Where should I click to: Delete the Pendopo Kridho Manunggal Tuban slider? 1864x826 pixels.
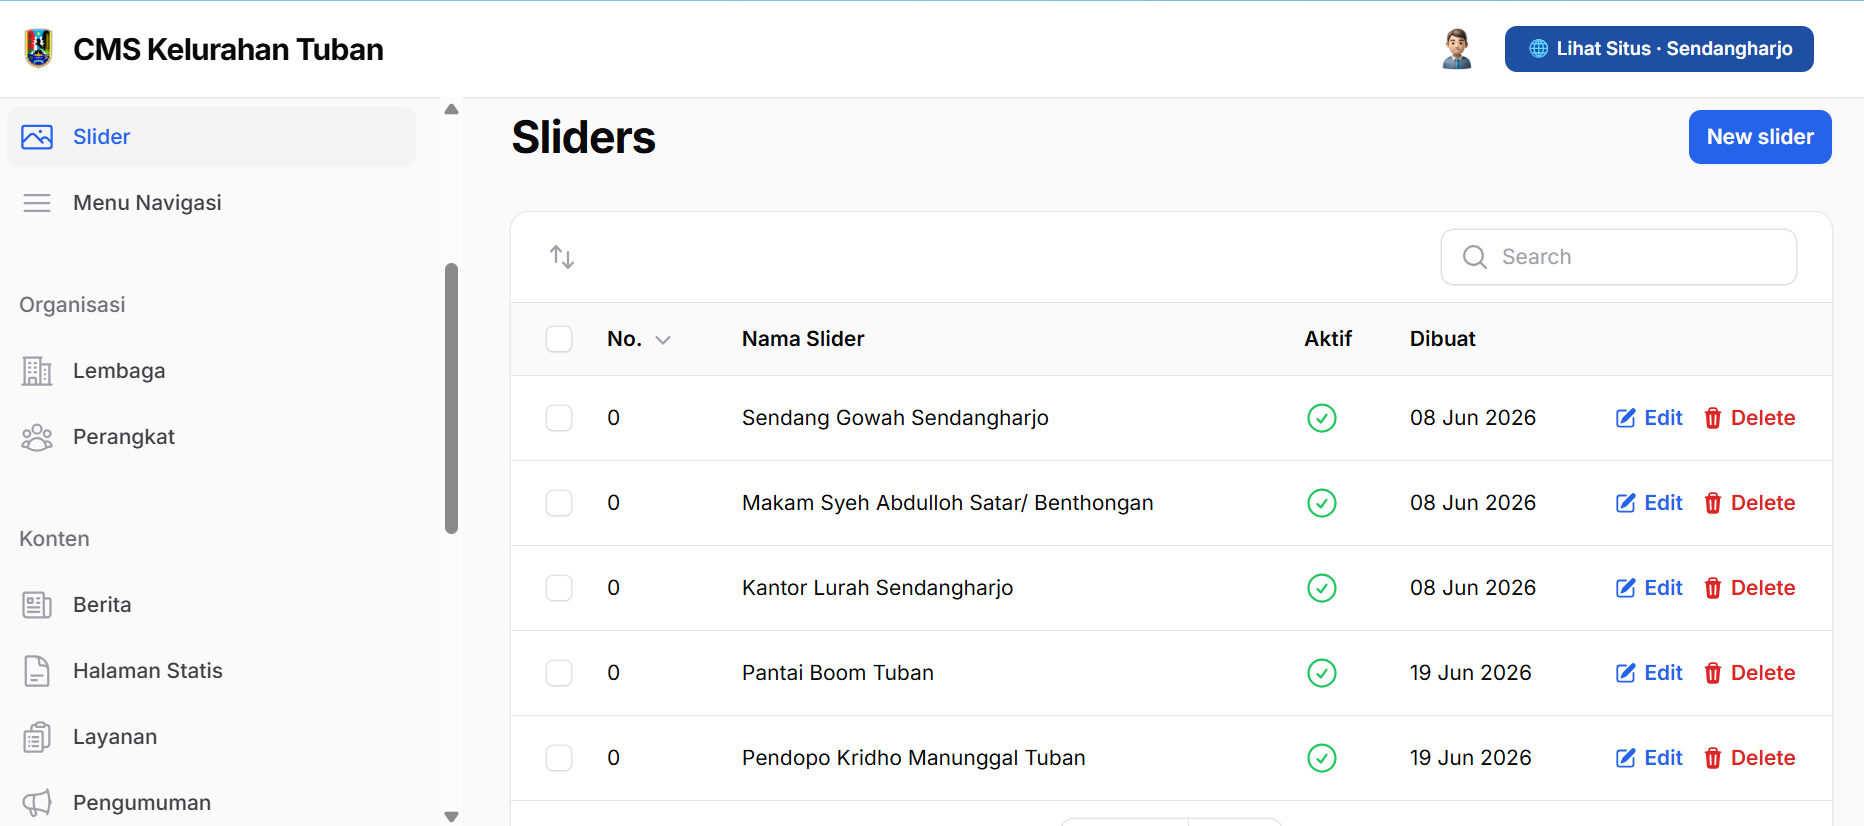1749,758
